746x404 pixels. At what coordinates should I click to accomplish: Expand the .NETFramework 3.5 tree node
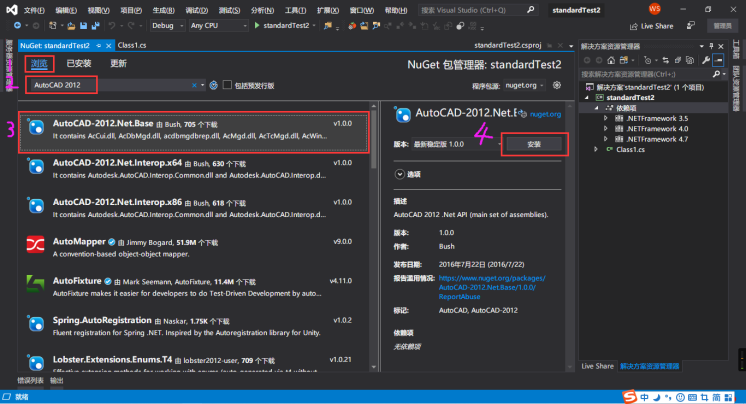(x=606, y=118)
